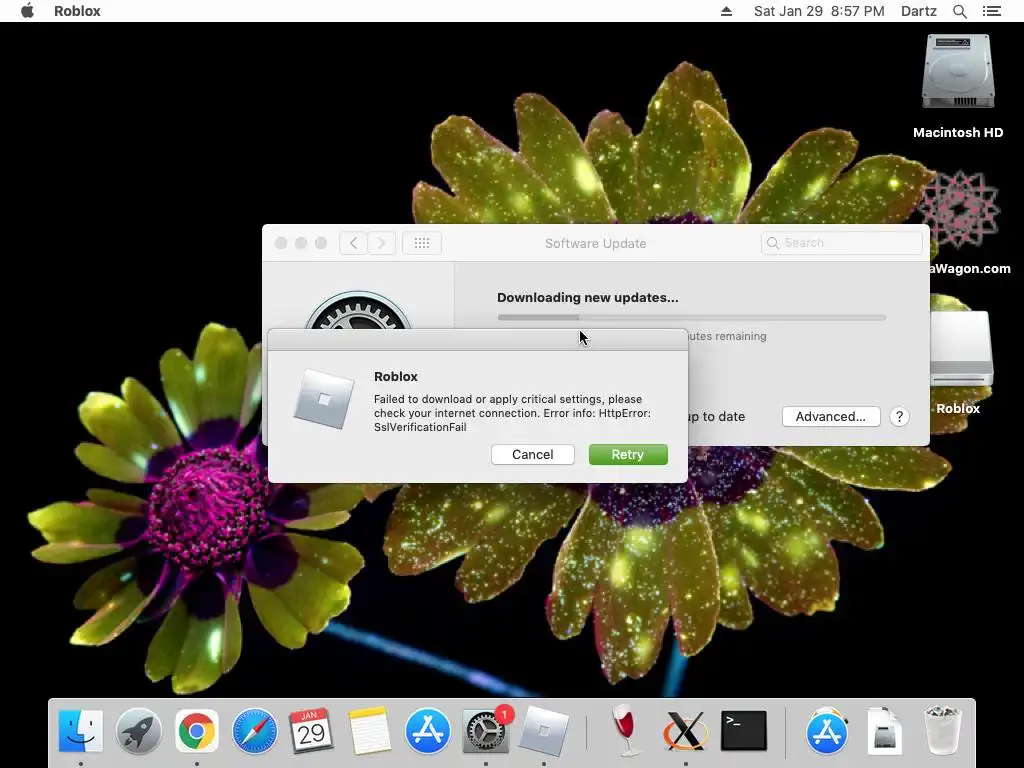Click the Software Update window title
Image resolution: width=1024 pixels, height=768 pixels.
click(596, 244)
